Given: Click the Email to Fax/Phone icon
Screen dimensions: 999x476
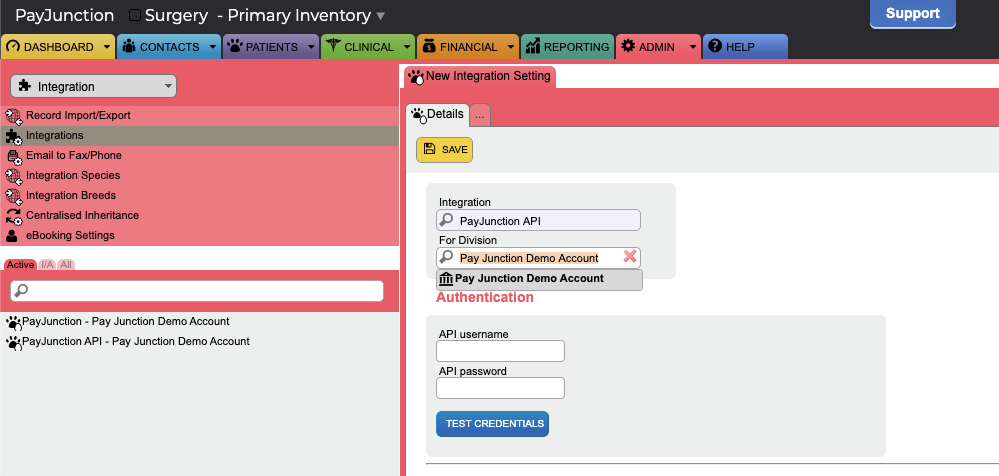Looking at the screenshot, I should point(14,156).
